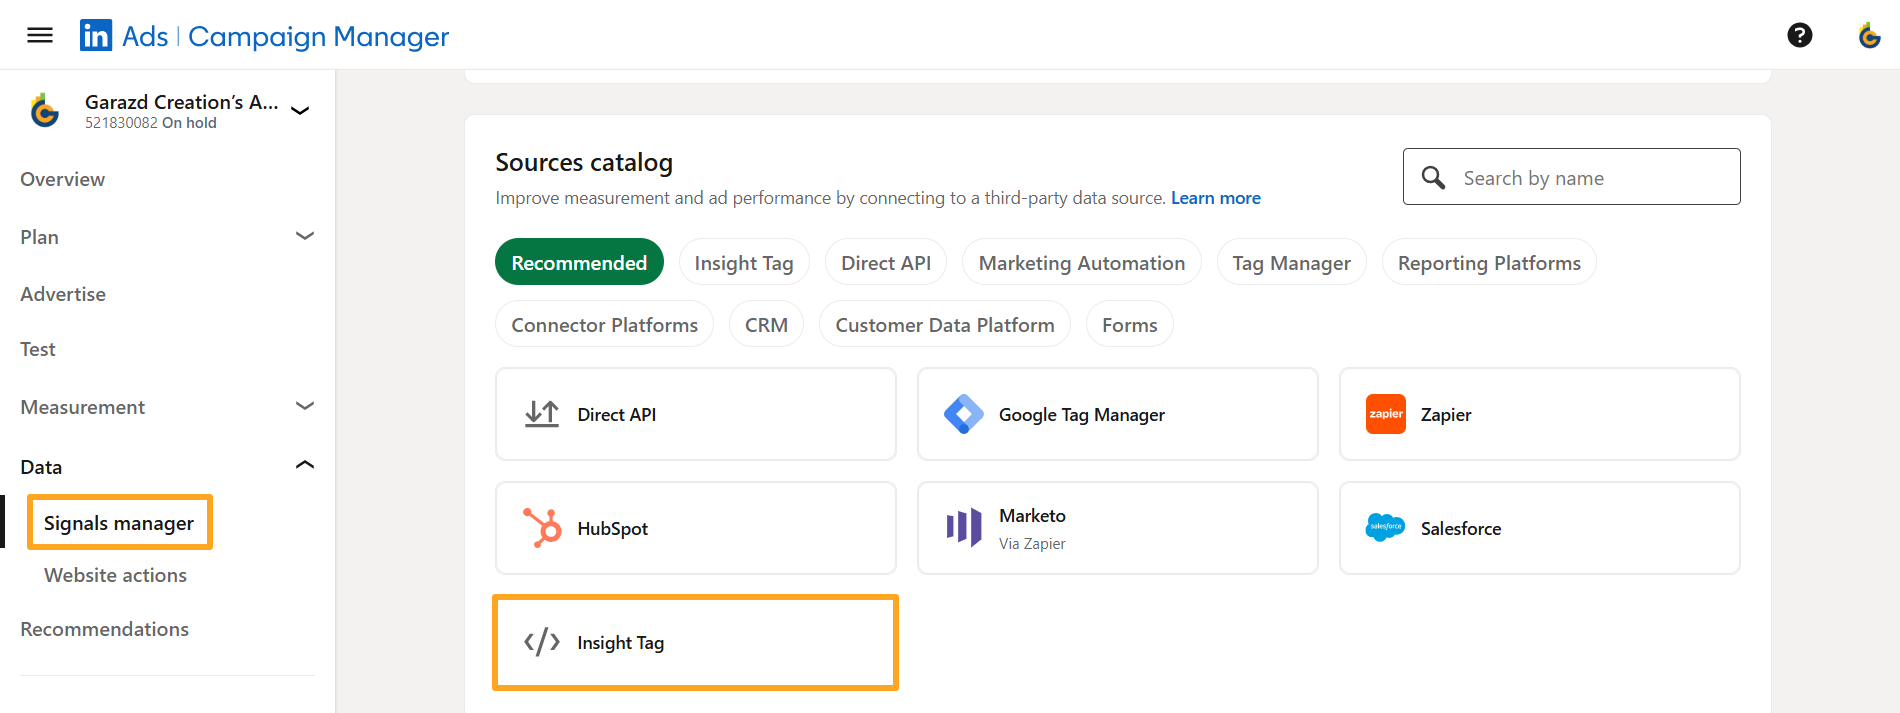The image size is (1900, 713).
Task: Click the Salesforce cloud icon
Action: [x=1385, y=528]
